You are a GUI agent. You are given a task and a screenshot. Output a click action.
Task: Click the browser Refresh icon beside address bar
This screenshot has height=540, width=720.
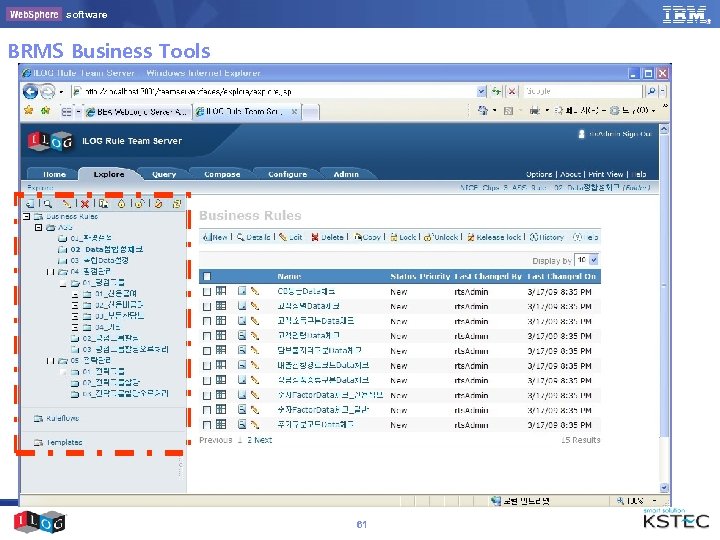496,91
